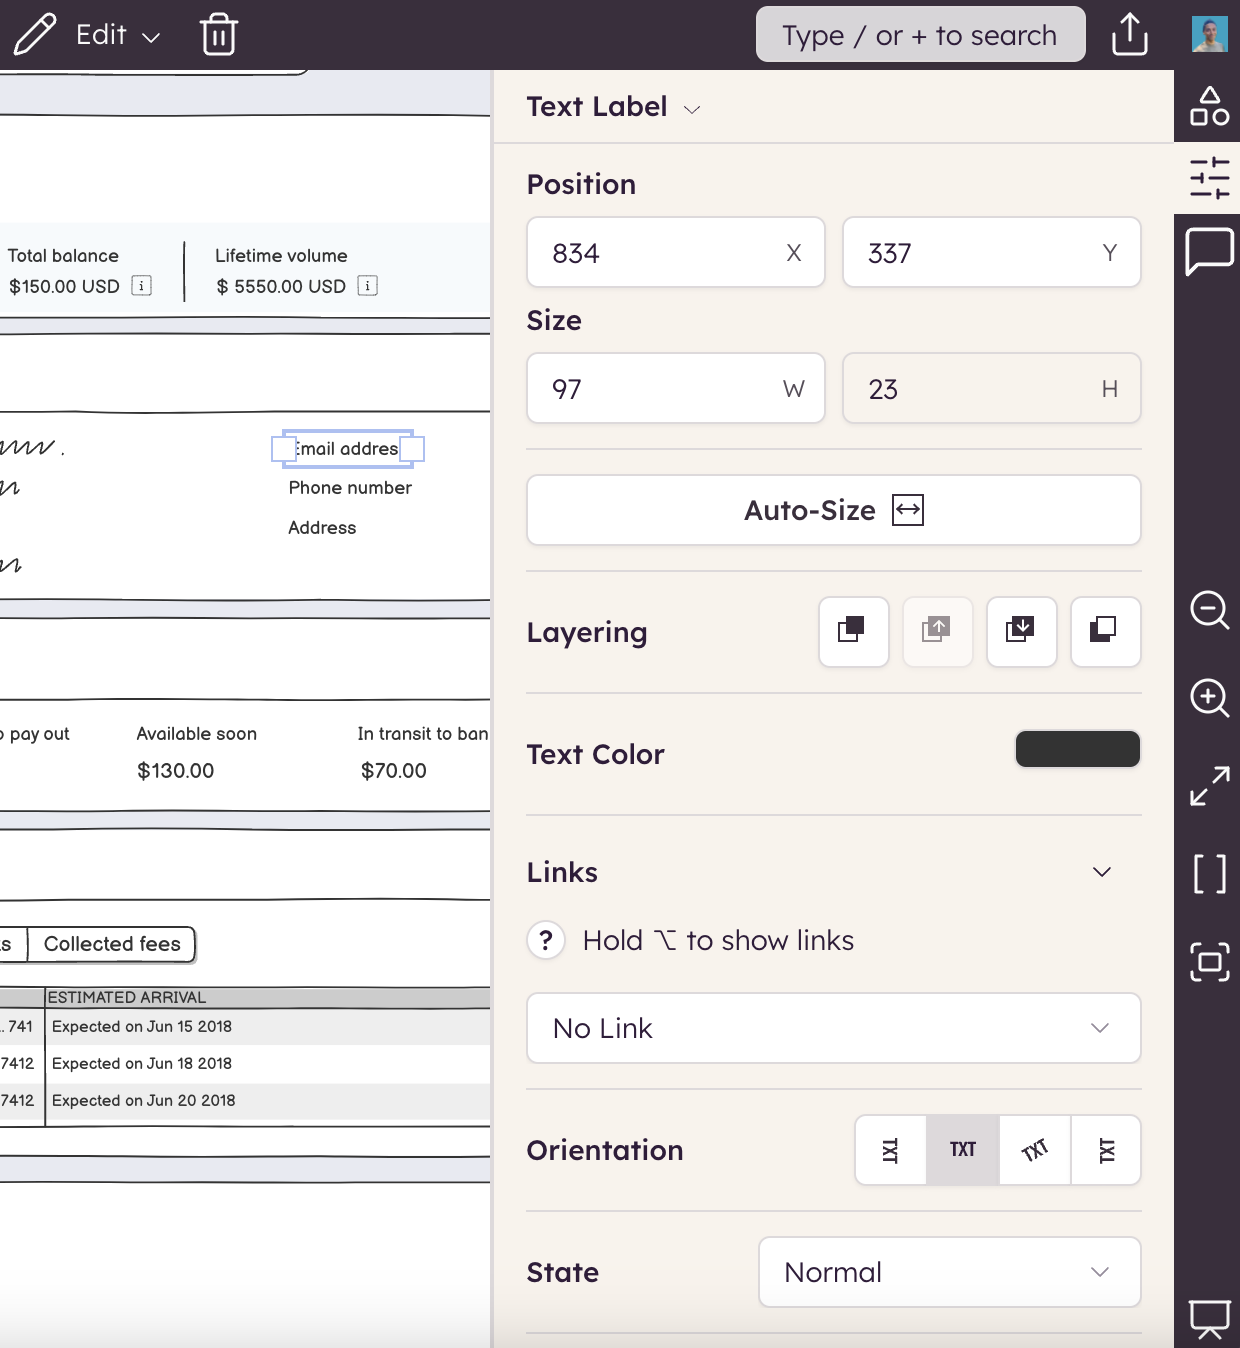Zoom out using the magnifier minus icon
The width and height of the screenshot is (1240, 1348).
[x=1209, y=609]
